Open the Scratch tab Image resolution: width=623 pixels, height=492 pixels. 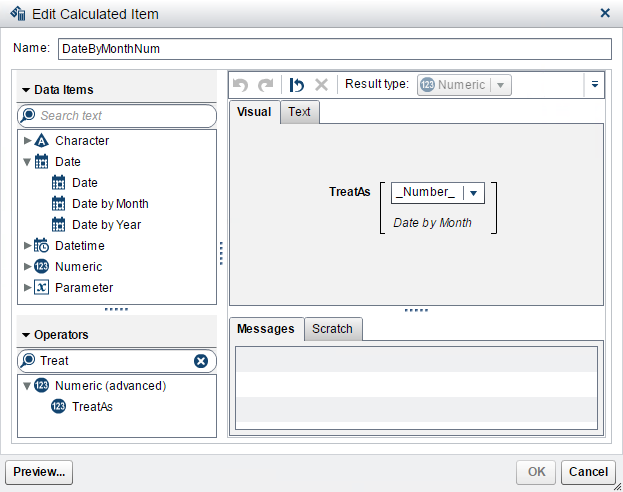click(332, 329)
